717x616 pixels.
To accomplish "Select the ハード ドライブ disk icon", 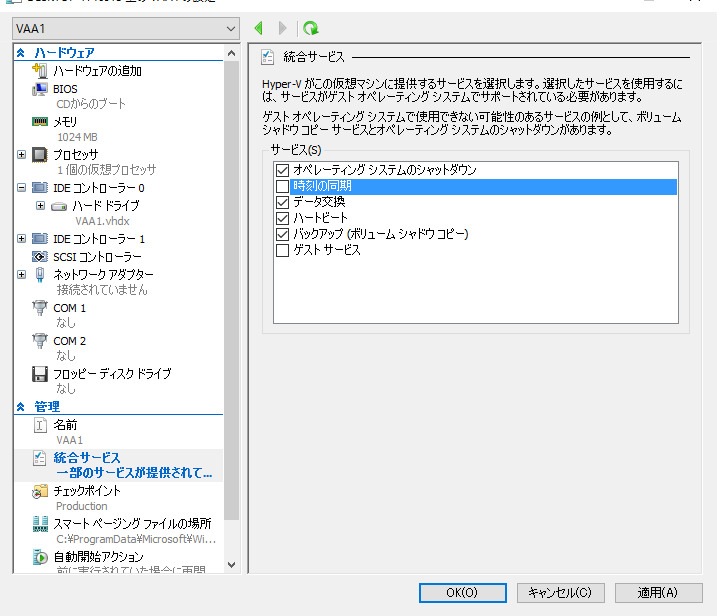I will (59, 206).
